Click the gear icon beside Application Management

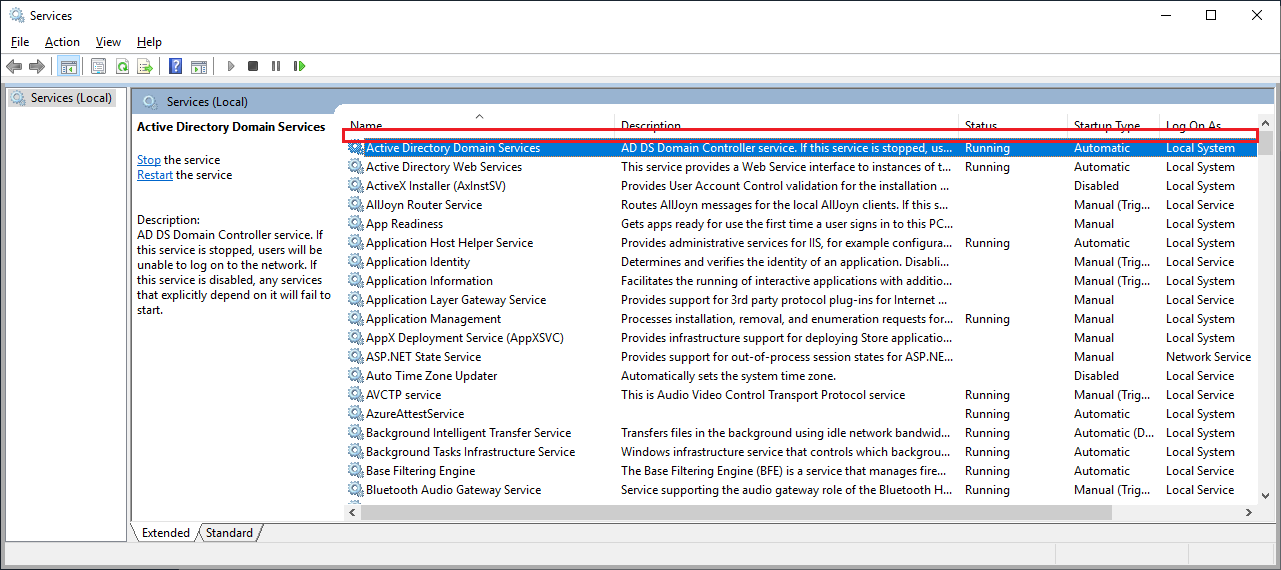(355, 319)
